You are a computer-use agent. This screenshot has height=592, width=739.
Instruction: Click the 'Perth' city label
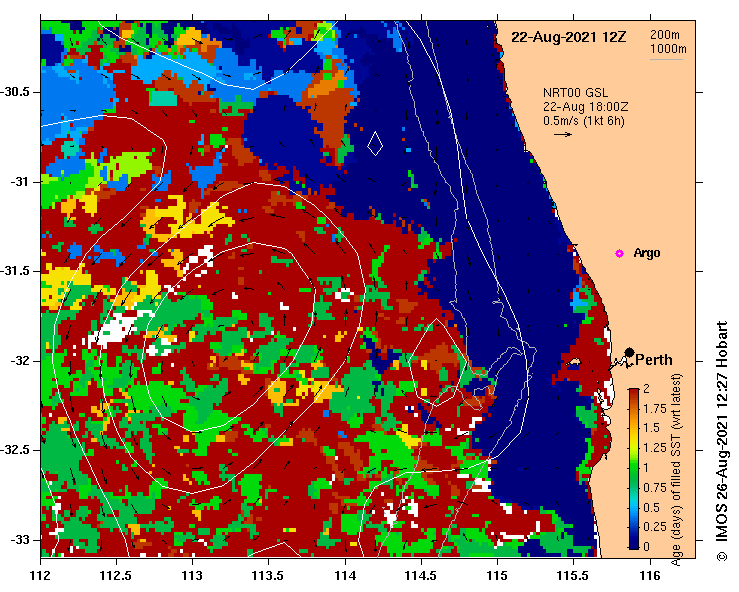pos(654,360)
